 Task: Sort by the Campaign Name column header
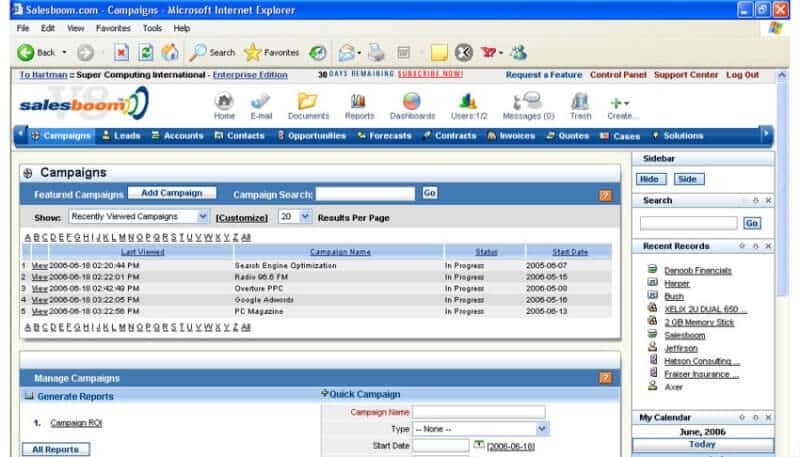(x=340, y=252)
